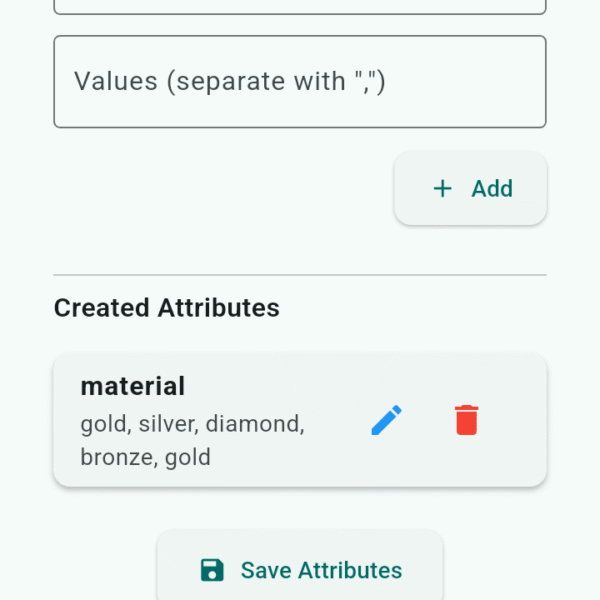
Task: Click the "Created Attributes" section heading
Action: coord(167,308)
